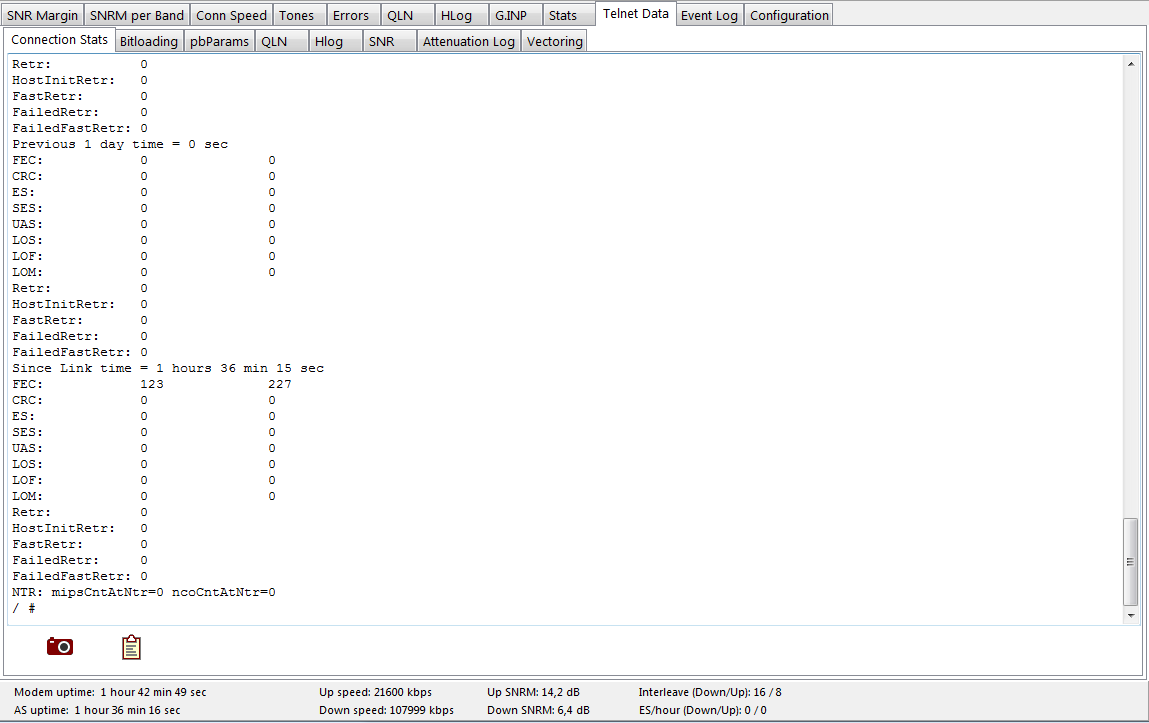Open the Vectoring sub-tab
Viewport: 1149px width, 723px height.
tap(555, 42)
